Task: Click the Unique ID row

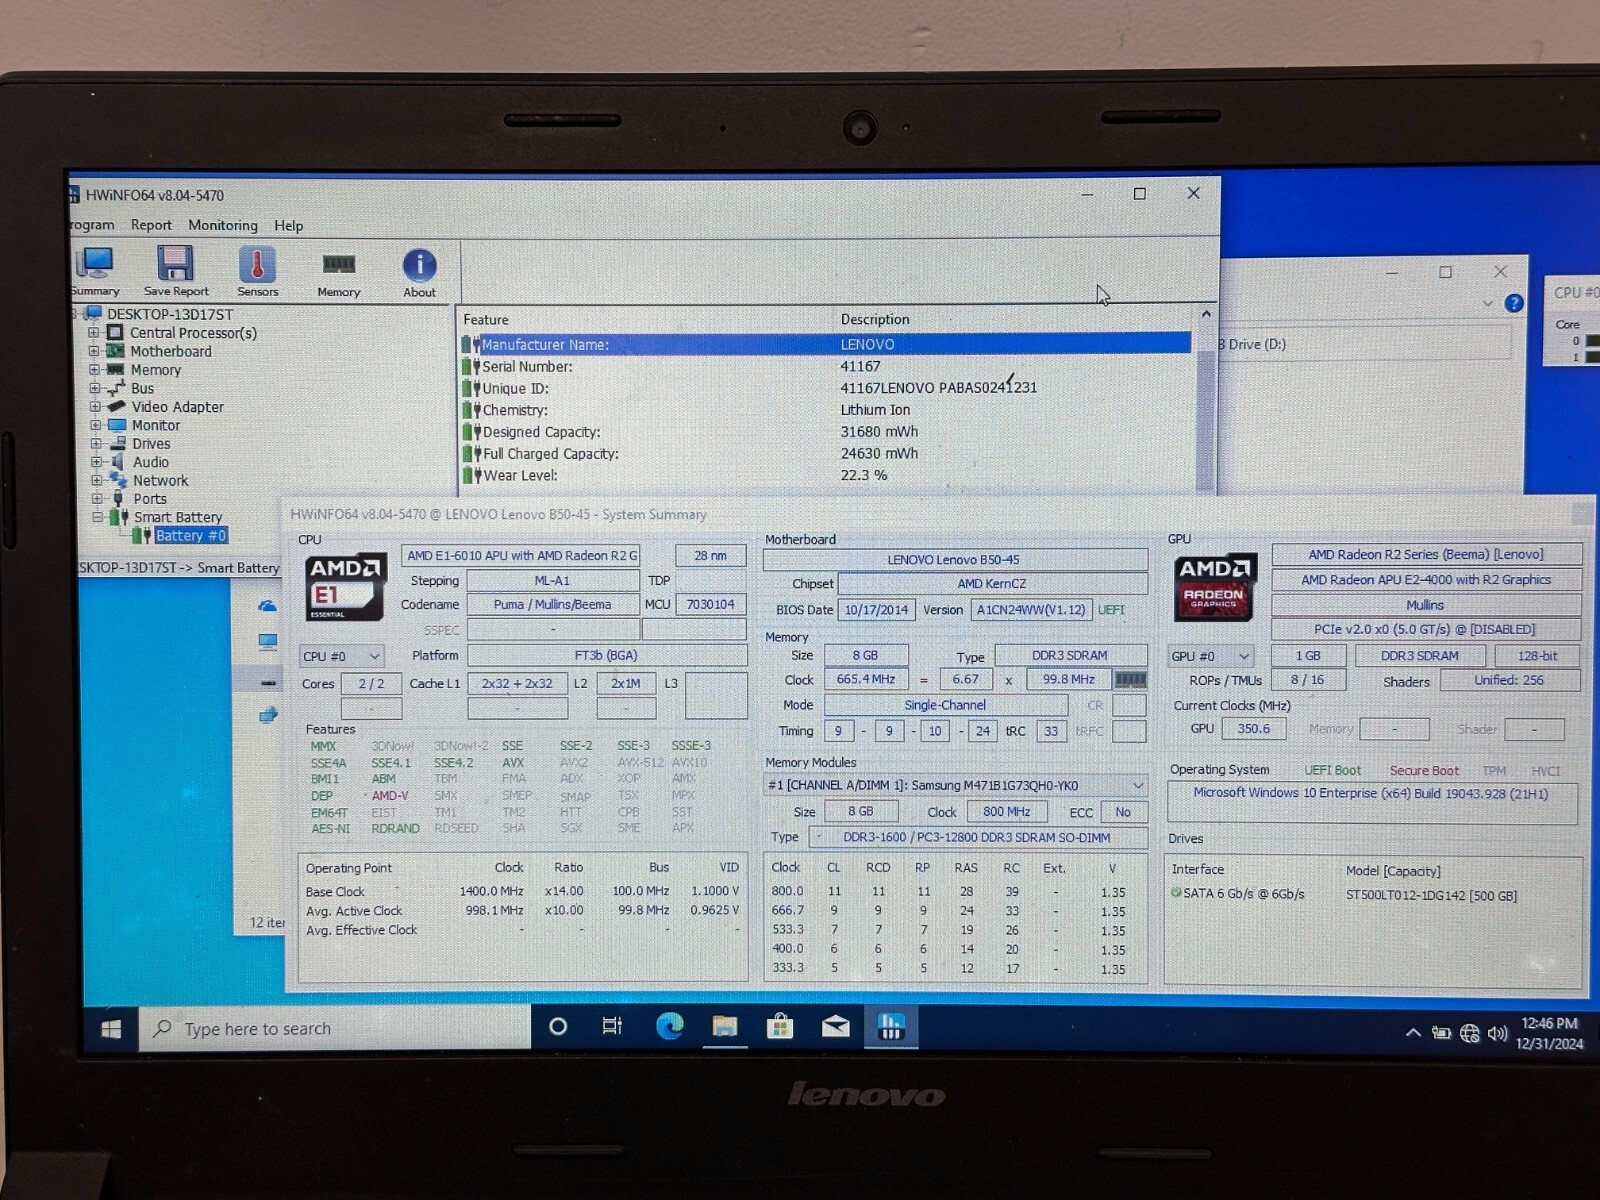Action: tap(826, 388)
